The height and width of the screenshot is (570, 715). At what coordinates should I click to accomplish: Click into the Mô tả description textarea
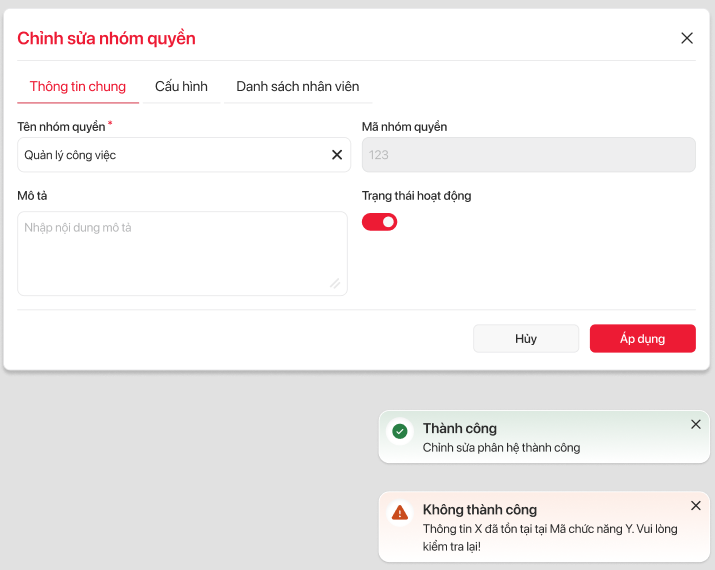click(x=180, y=254)
